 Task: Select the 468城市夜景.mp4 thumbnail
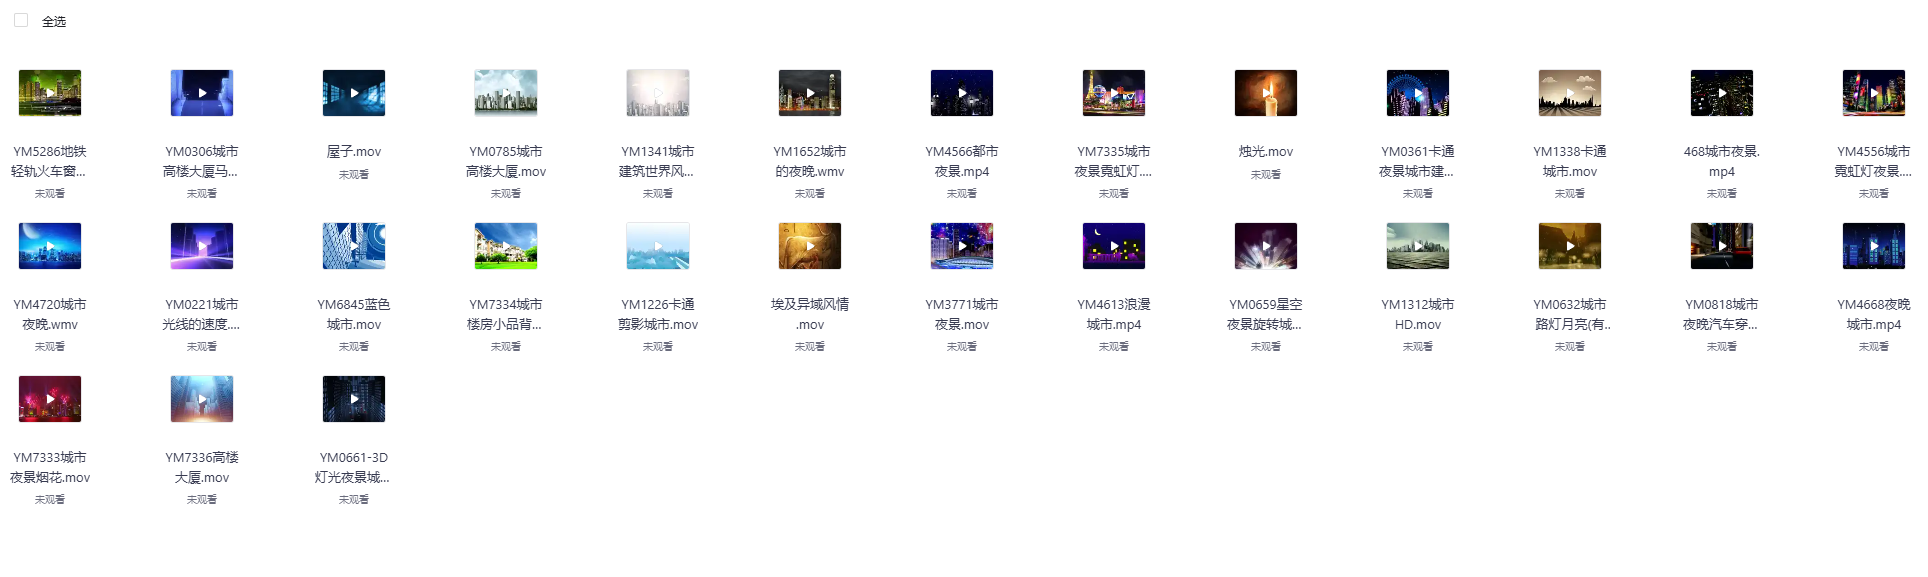pos(1722,93)
